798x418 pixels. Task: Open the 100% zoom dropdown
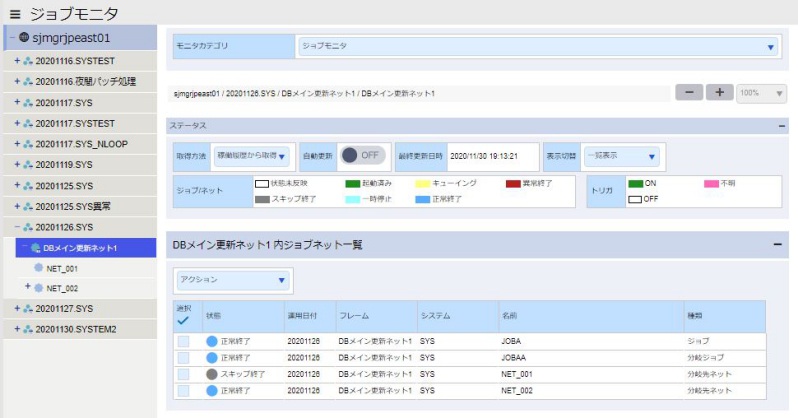(761, 93)
